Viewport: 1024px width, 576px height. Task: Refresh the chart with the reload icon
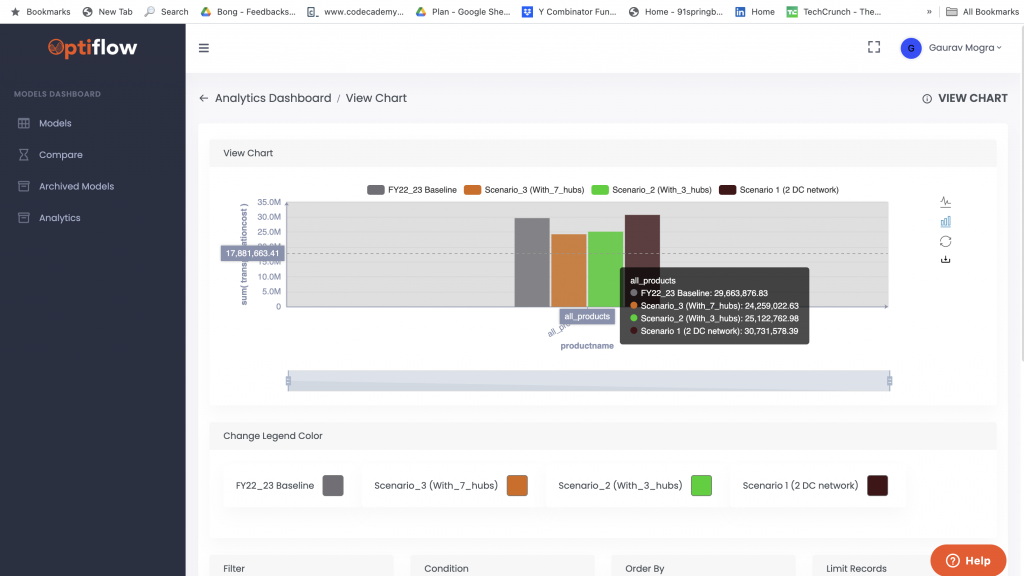click(946, 240)
